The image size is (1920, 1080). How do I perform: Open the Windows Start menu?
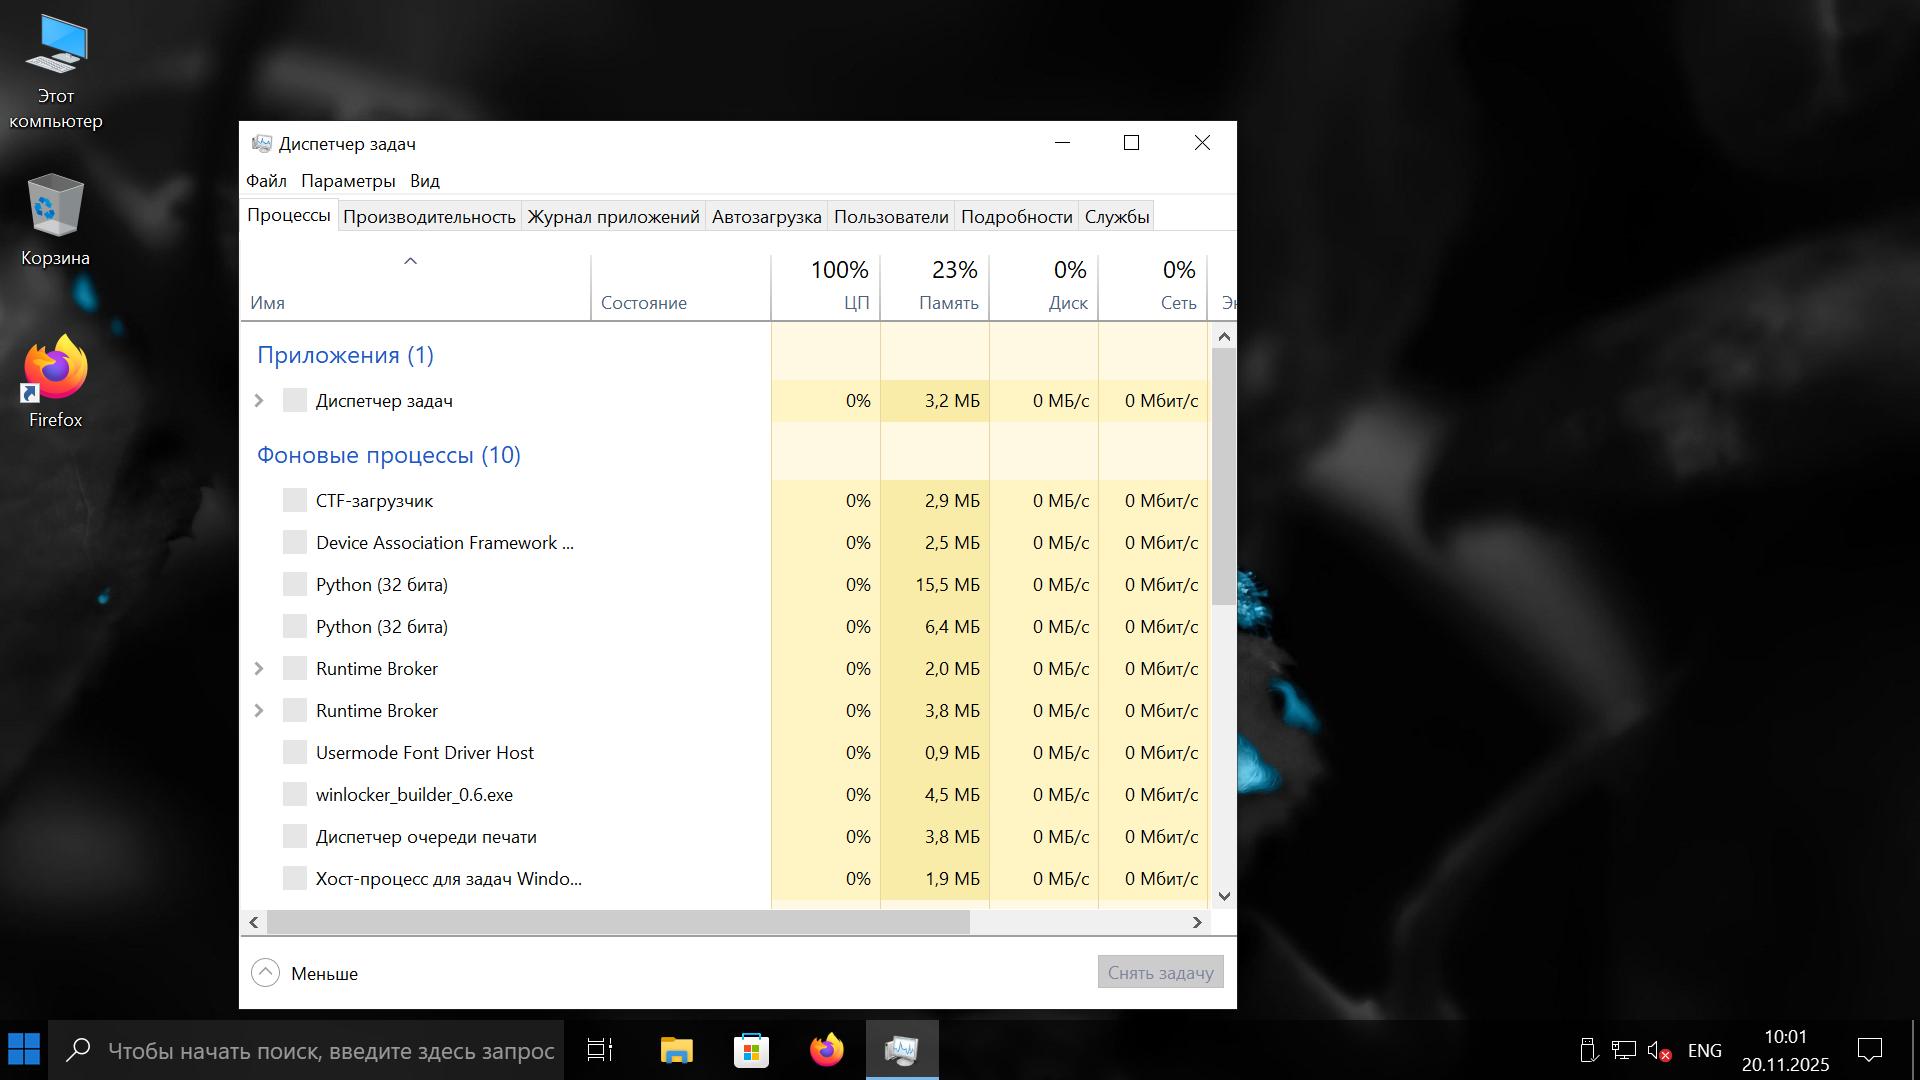pyautogui.click(x=24, y=1050)
